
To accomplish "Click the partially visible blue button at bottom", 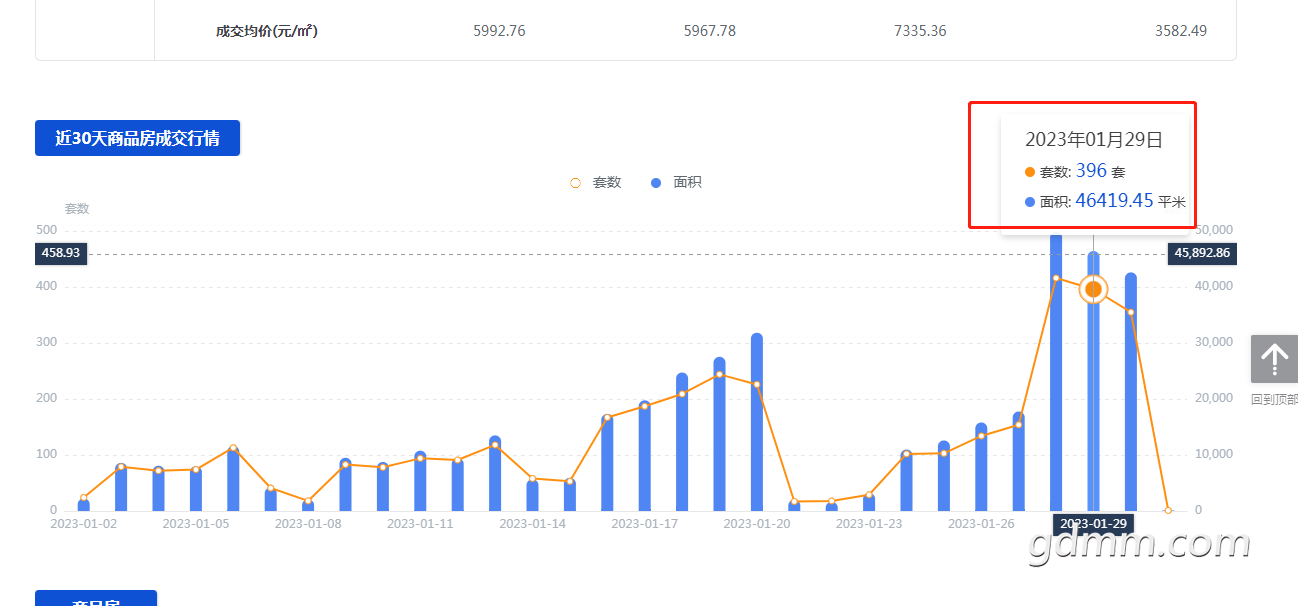I will pos(96,598).
